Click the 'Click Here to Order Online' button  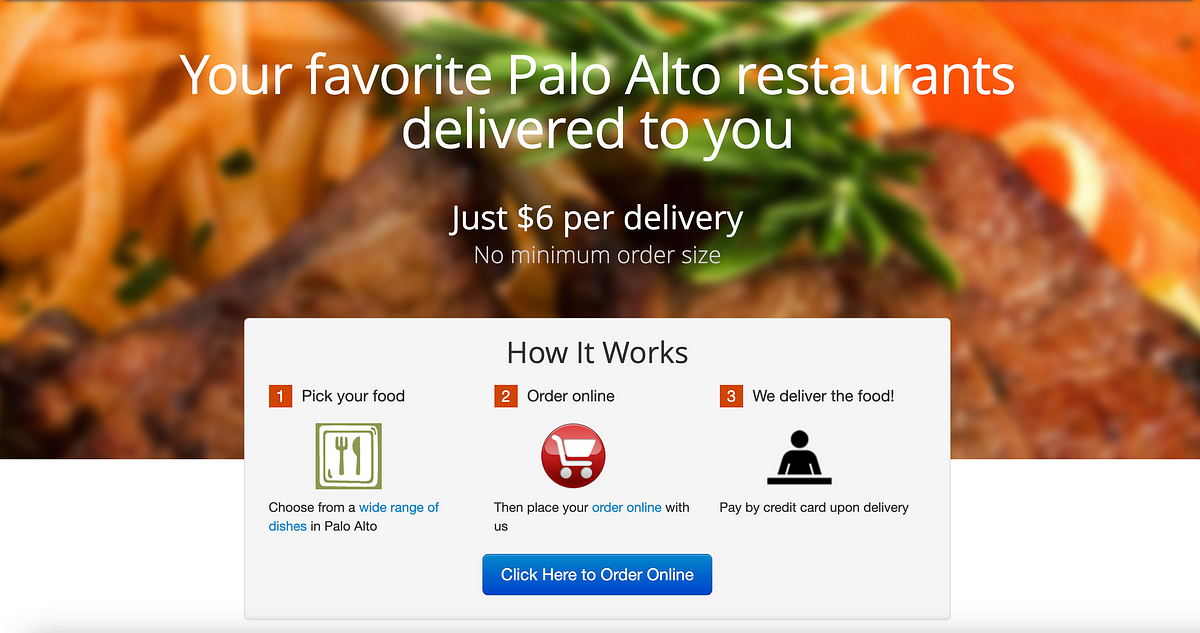(597, 575)
